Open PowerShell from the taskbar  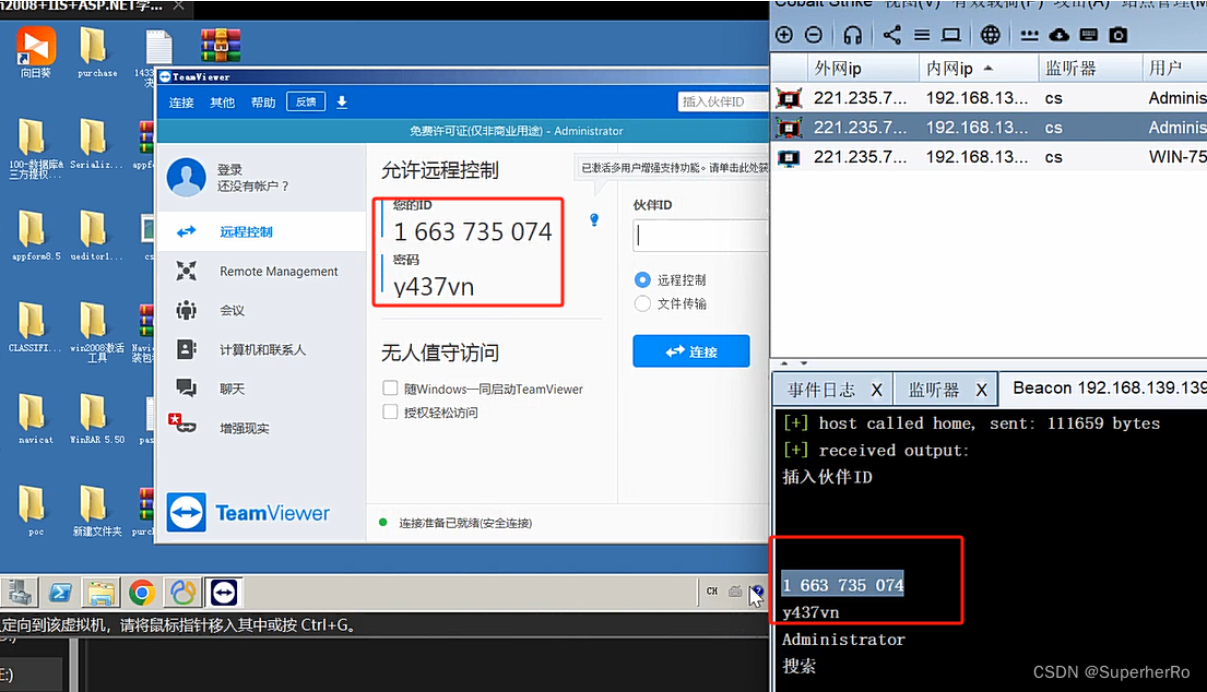[x=59, y=593]
